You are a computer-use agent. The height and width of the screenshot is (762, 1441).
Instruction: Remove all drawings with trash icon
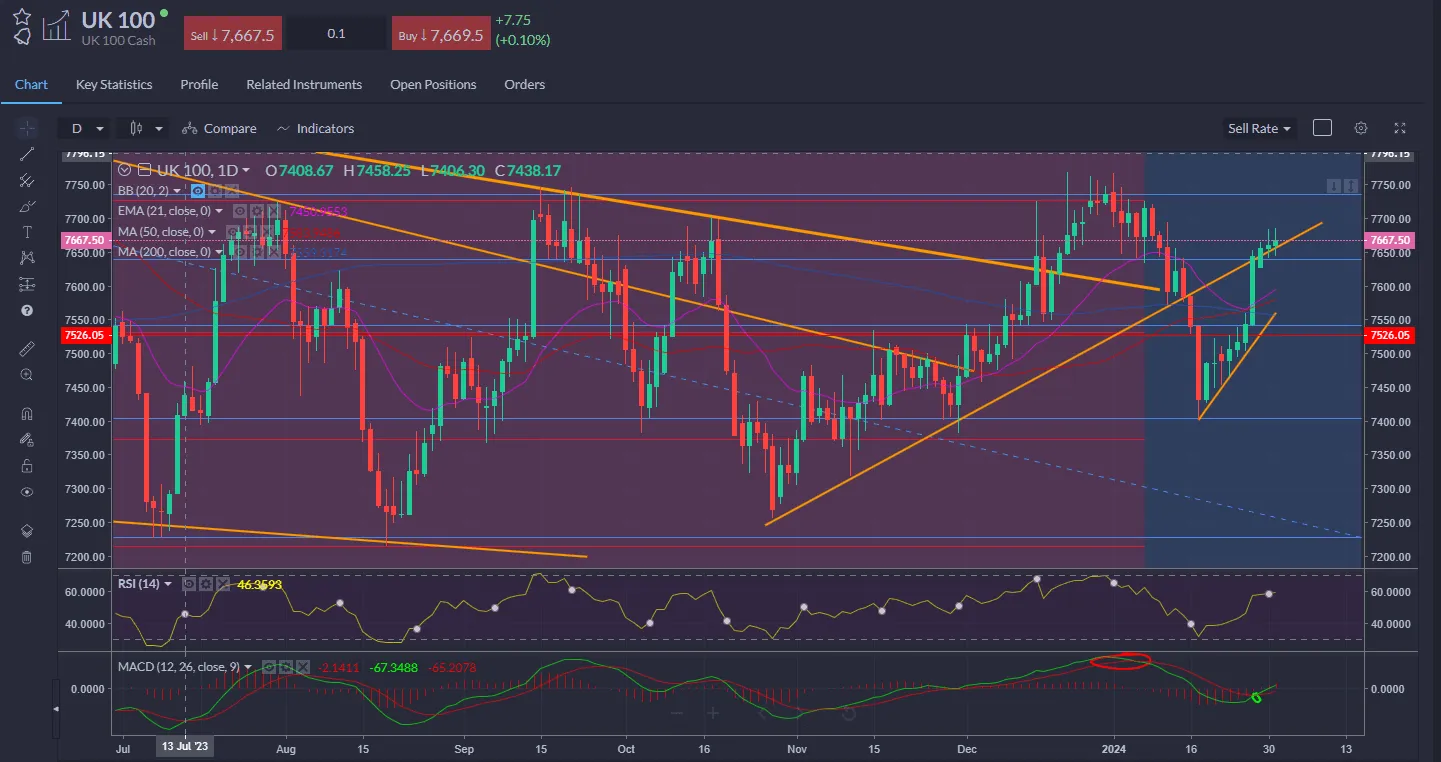[27, 557]
